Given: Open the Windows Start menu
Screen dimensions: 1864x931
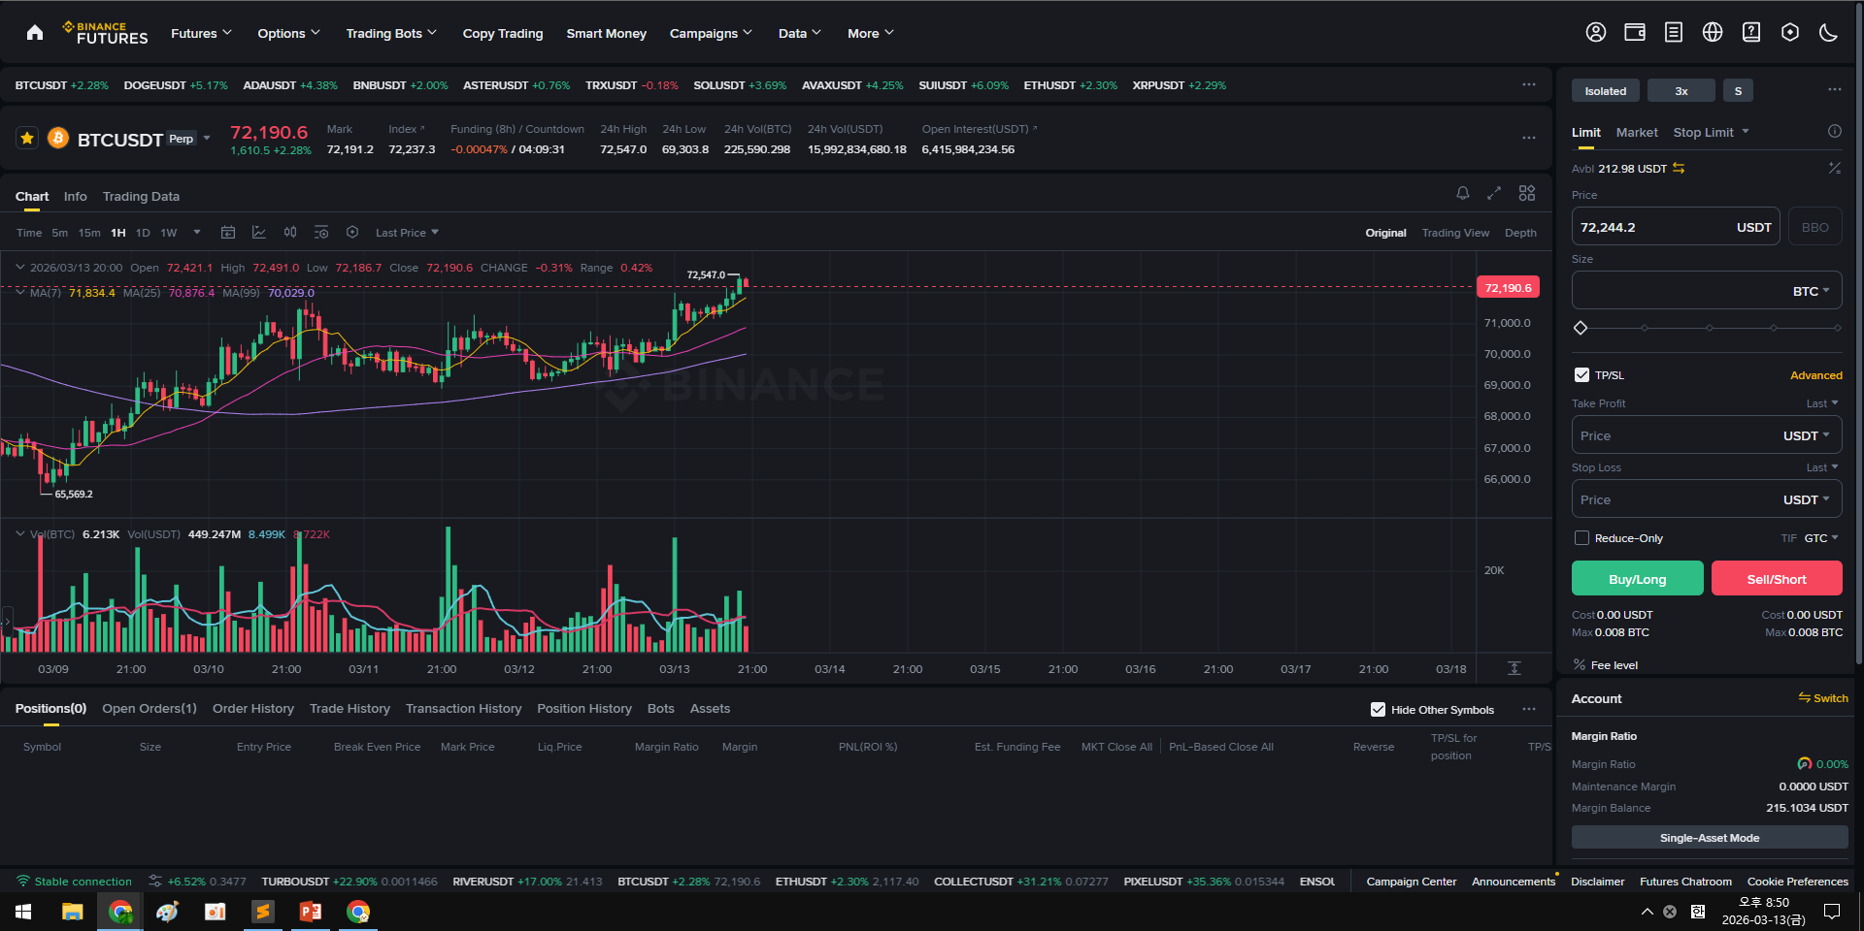Looking at the screenshot, I should (x=23, y=911).
